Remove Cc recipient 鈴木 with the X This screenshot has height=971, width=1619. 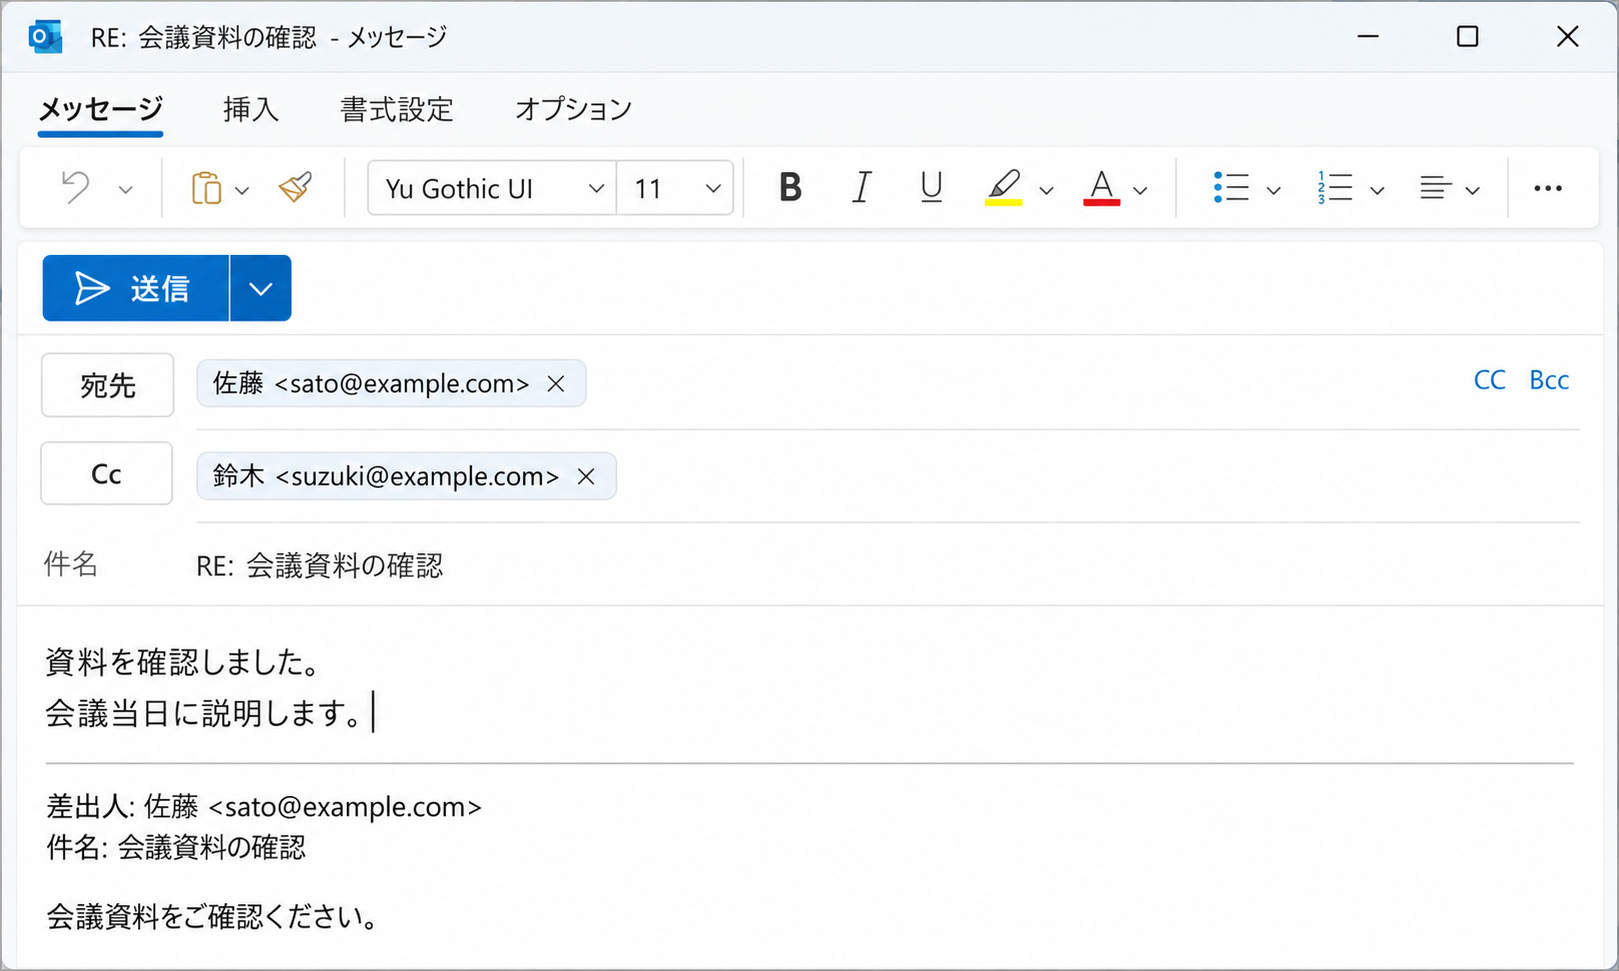point(586,477)
